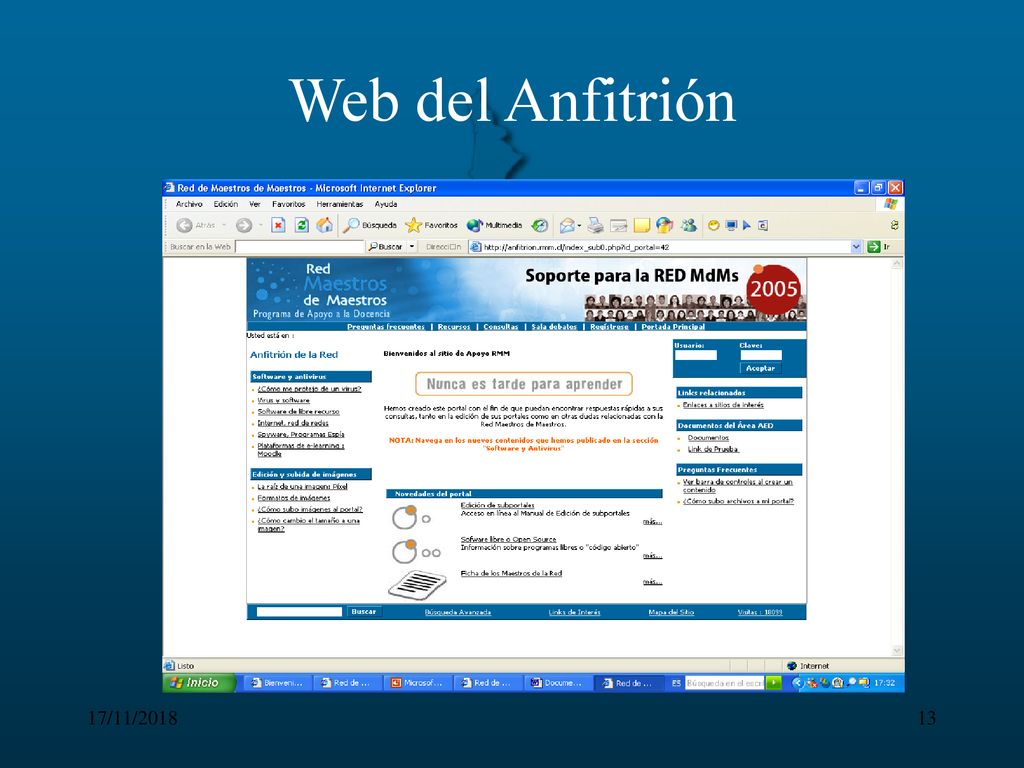Open Formatos de imágenes link
This screenshot has height=768, width=1024.
click(293, 498)
